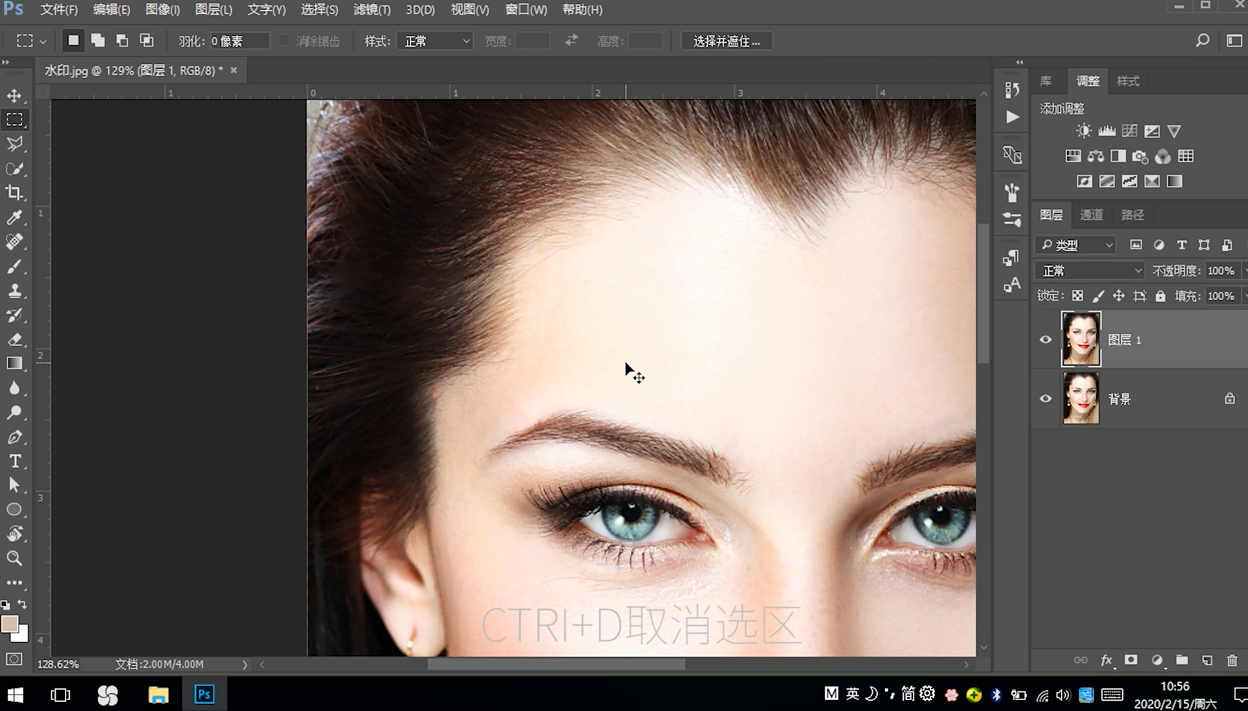The image size is (1248, 711).
Task: Select the Ellipse shape tool
Action: tap(14, 510)
